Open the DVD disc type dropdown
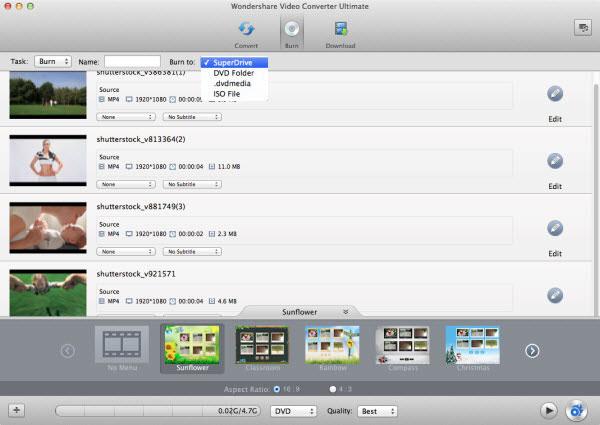 coord(293,411)
